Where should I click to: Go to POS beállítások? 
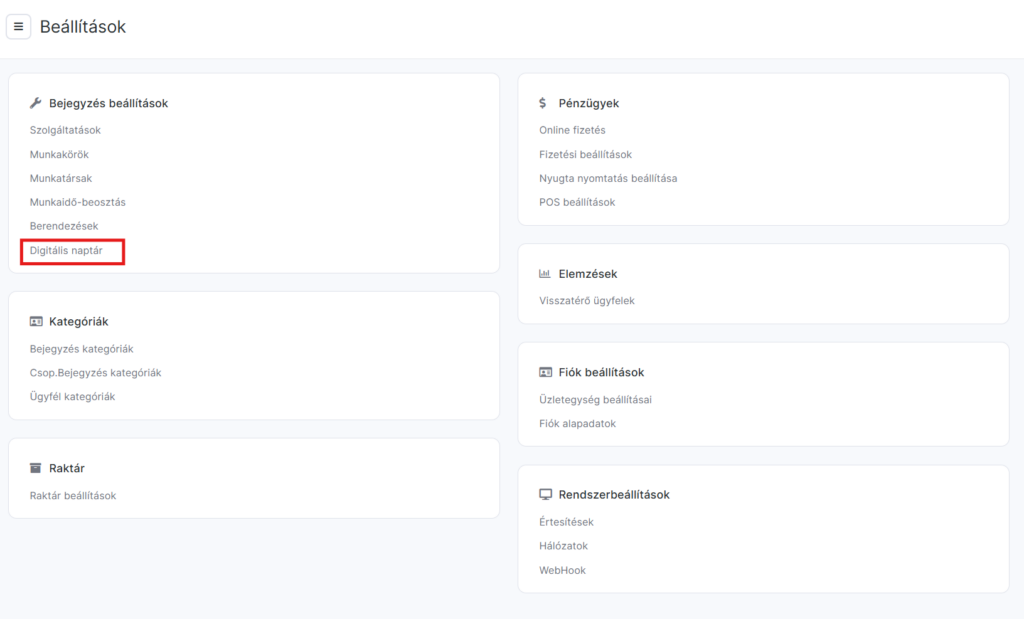[x=577, y=202]
